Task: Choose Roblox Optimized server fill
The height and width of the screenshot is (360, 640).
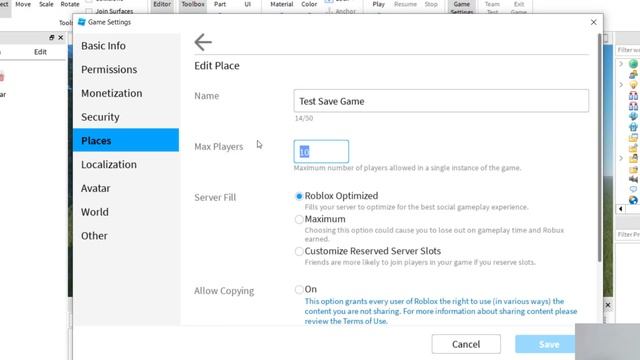Action: pyautogui.click(x=299, y=196)
